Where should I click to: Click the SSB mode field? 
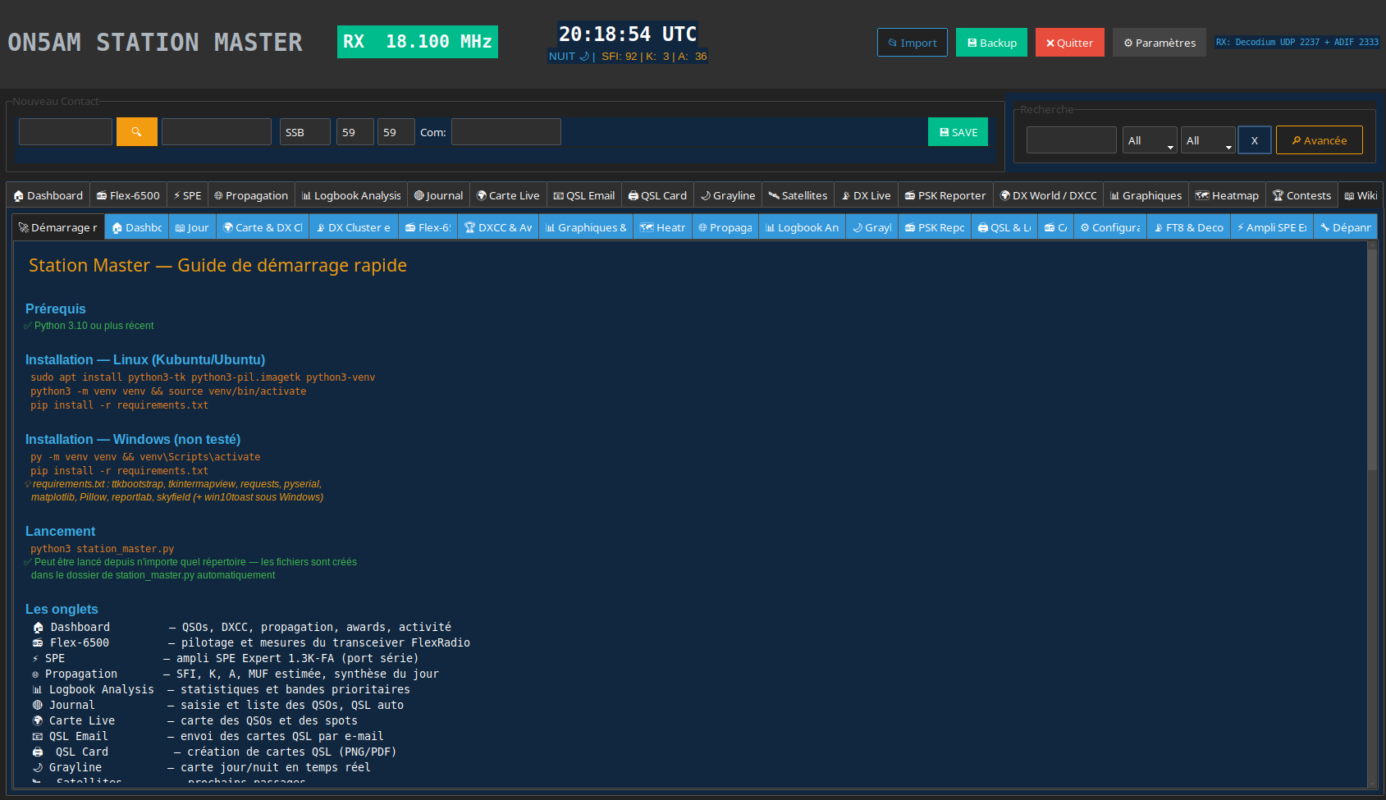coord(305,132)
